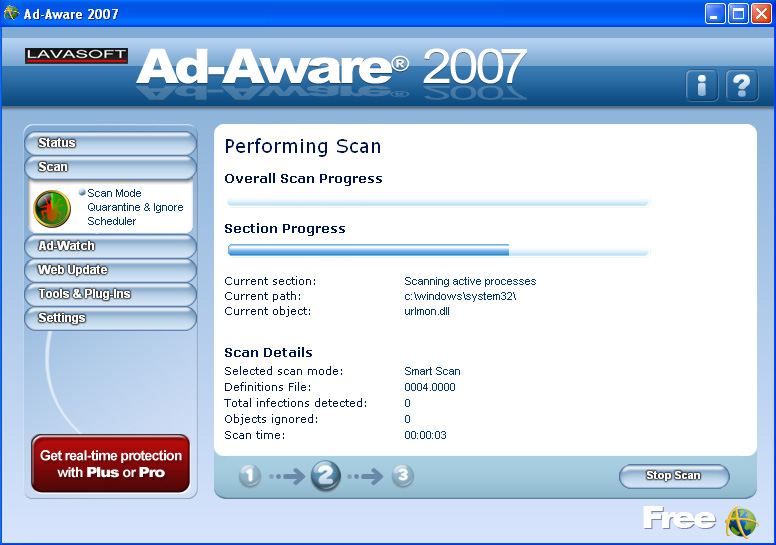Viewport: 776px width, 545px height.
Task: Click the step 2 circle indicator
Action: point(326,476)
